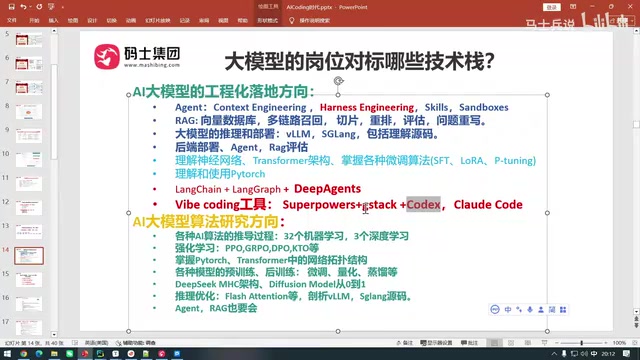Toggle punctuation mode on the IME toolbar

tap(519, 310)
